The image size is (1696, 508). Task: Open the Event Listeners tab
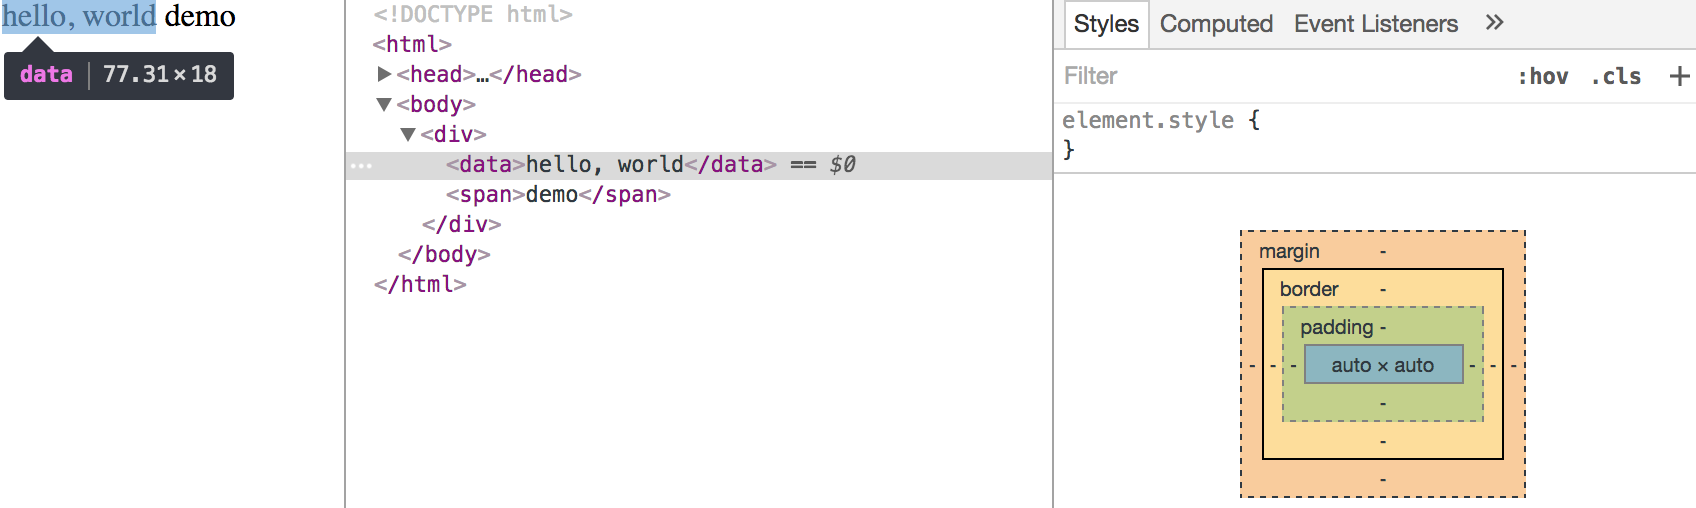pos(1375,24)
